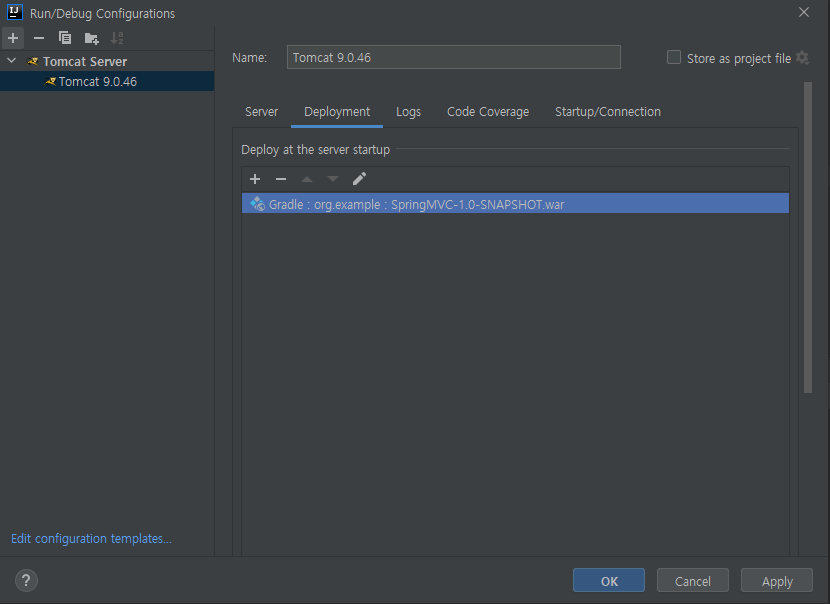Select the Tomcat 9.0.46 configuration

click(107, 82)
